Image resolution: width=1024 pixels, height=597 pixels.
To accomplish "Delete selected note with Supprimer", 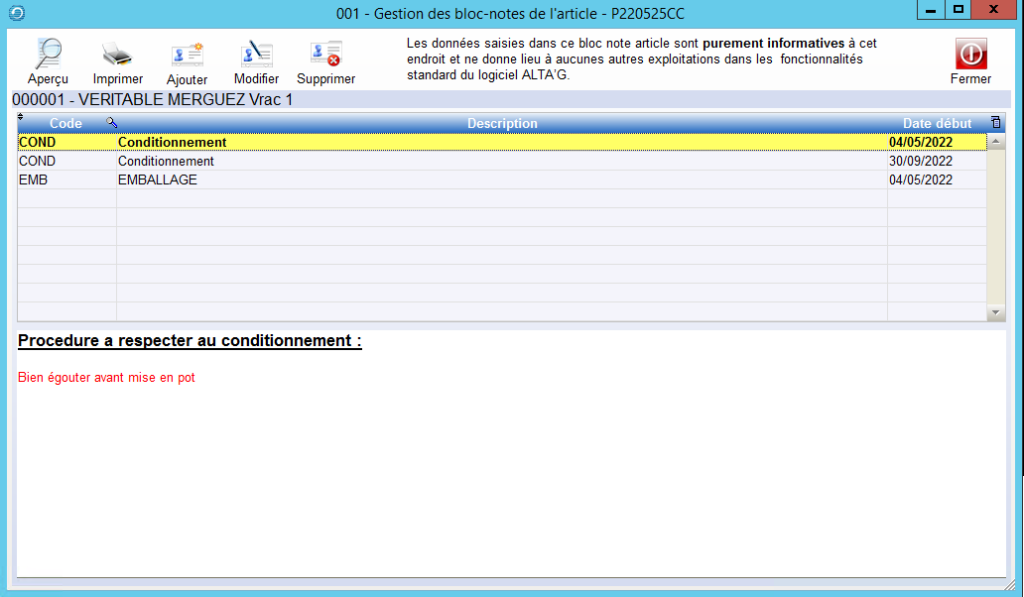I will (x=326, y=61).
